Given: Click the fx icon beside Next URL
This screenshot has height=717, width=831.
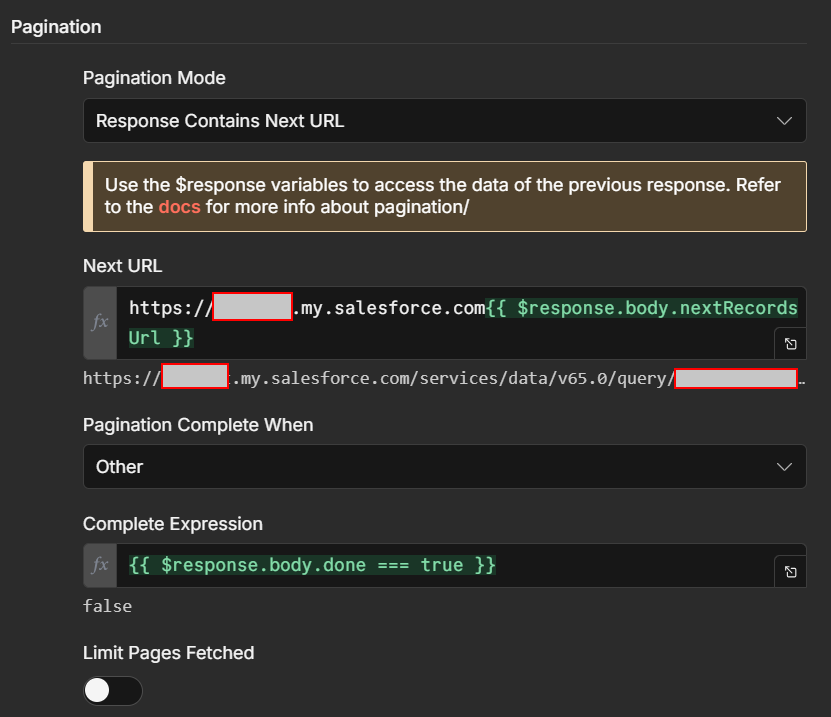Looking at the screenshot, I should click(x=100, y=322).
